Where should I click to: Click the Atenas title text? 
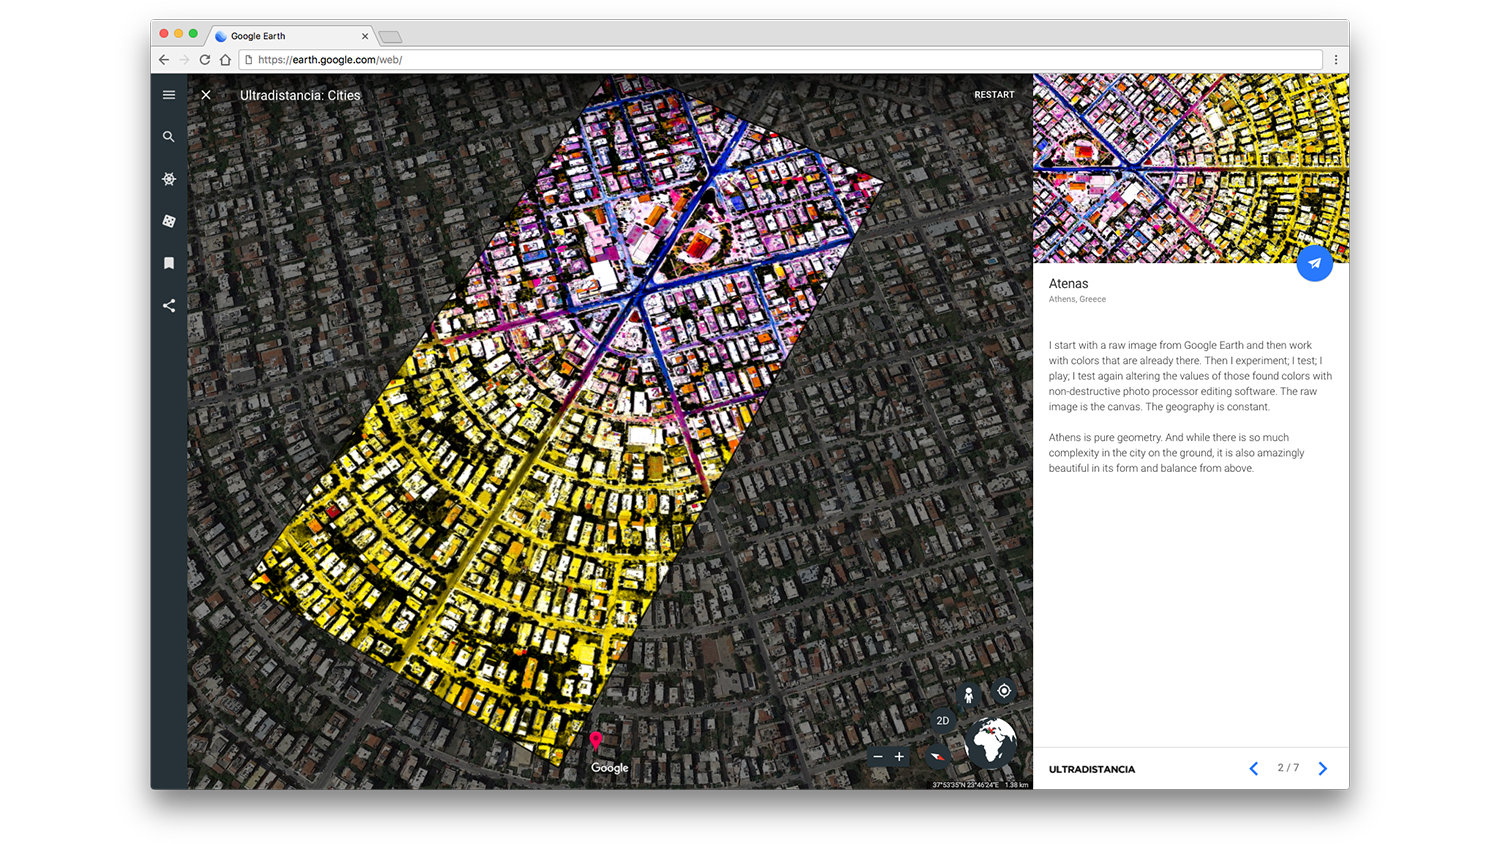coord(1068,284)
